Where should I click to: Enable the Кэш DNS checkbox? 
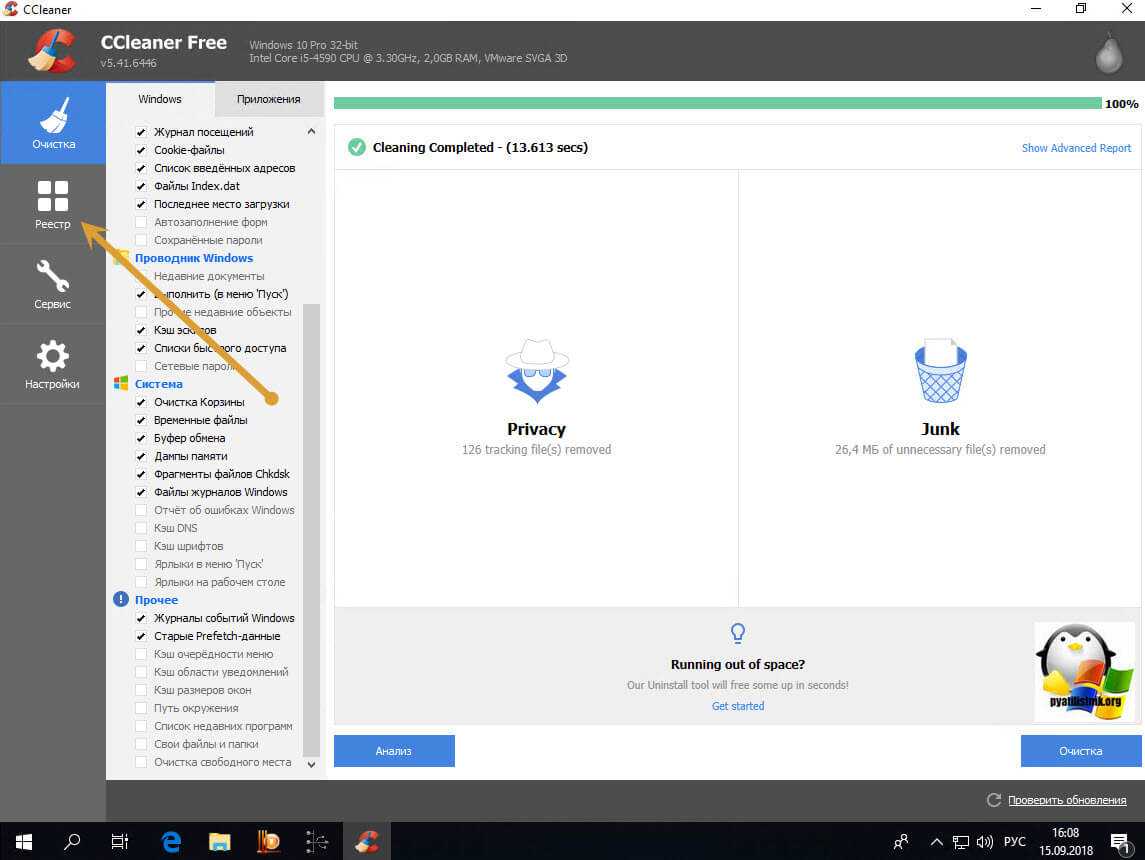(141, 528)
